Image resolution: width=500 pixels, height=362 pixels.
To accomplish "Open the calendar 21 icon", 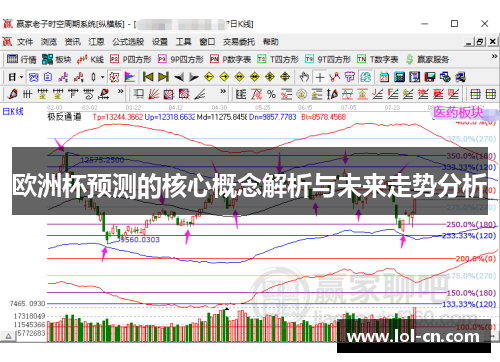I will point(384,77).
